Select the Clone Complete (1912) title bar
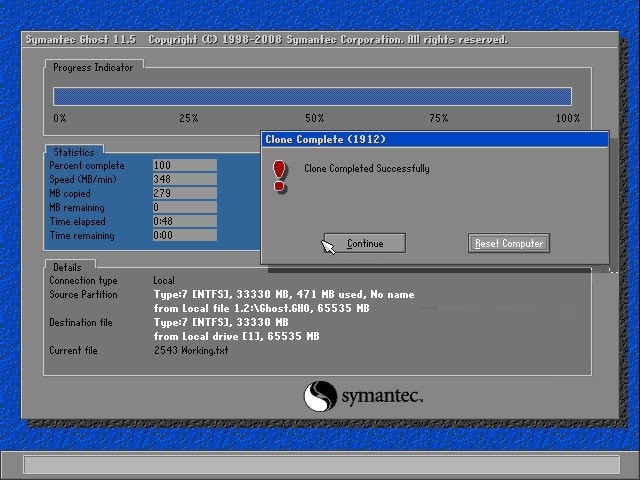640x480 pixels. (x=434, y=140)
